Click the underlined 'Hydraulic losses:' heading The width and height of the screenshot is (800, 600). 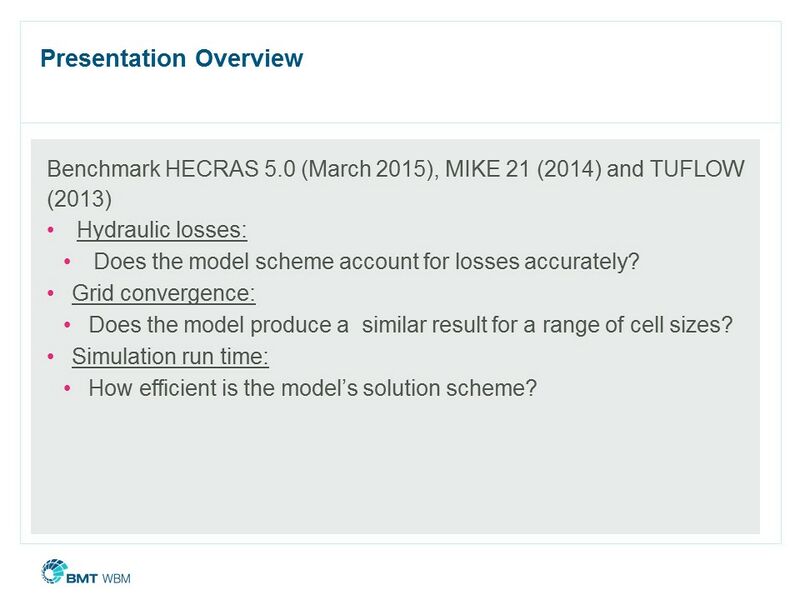[161, 231]
